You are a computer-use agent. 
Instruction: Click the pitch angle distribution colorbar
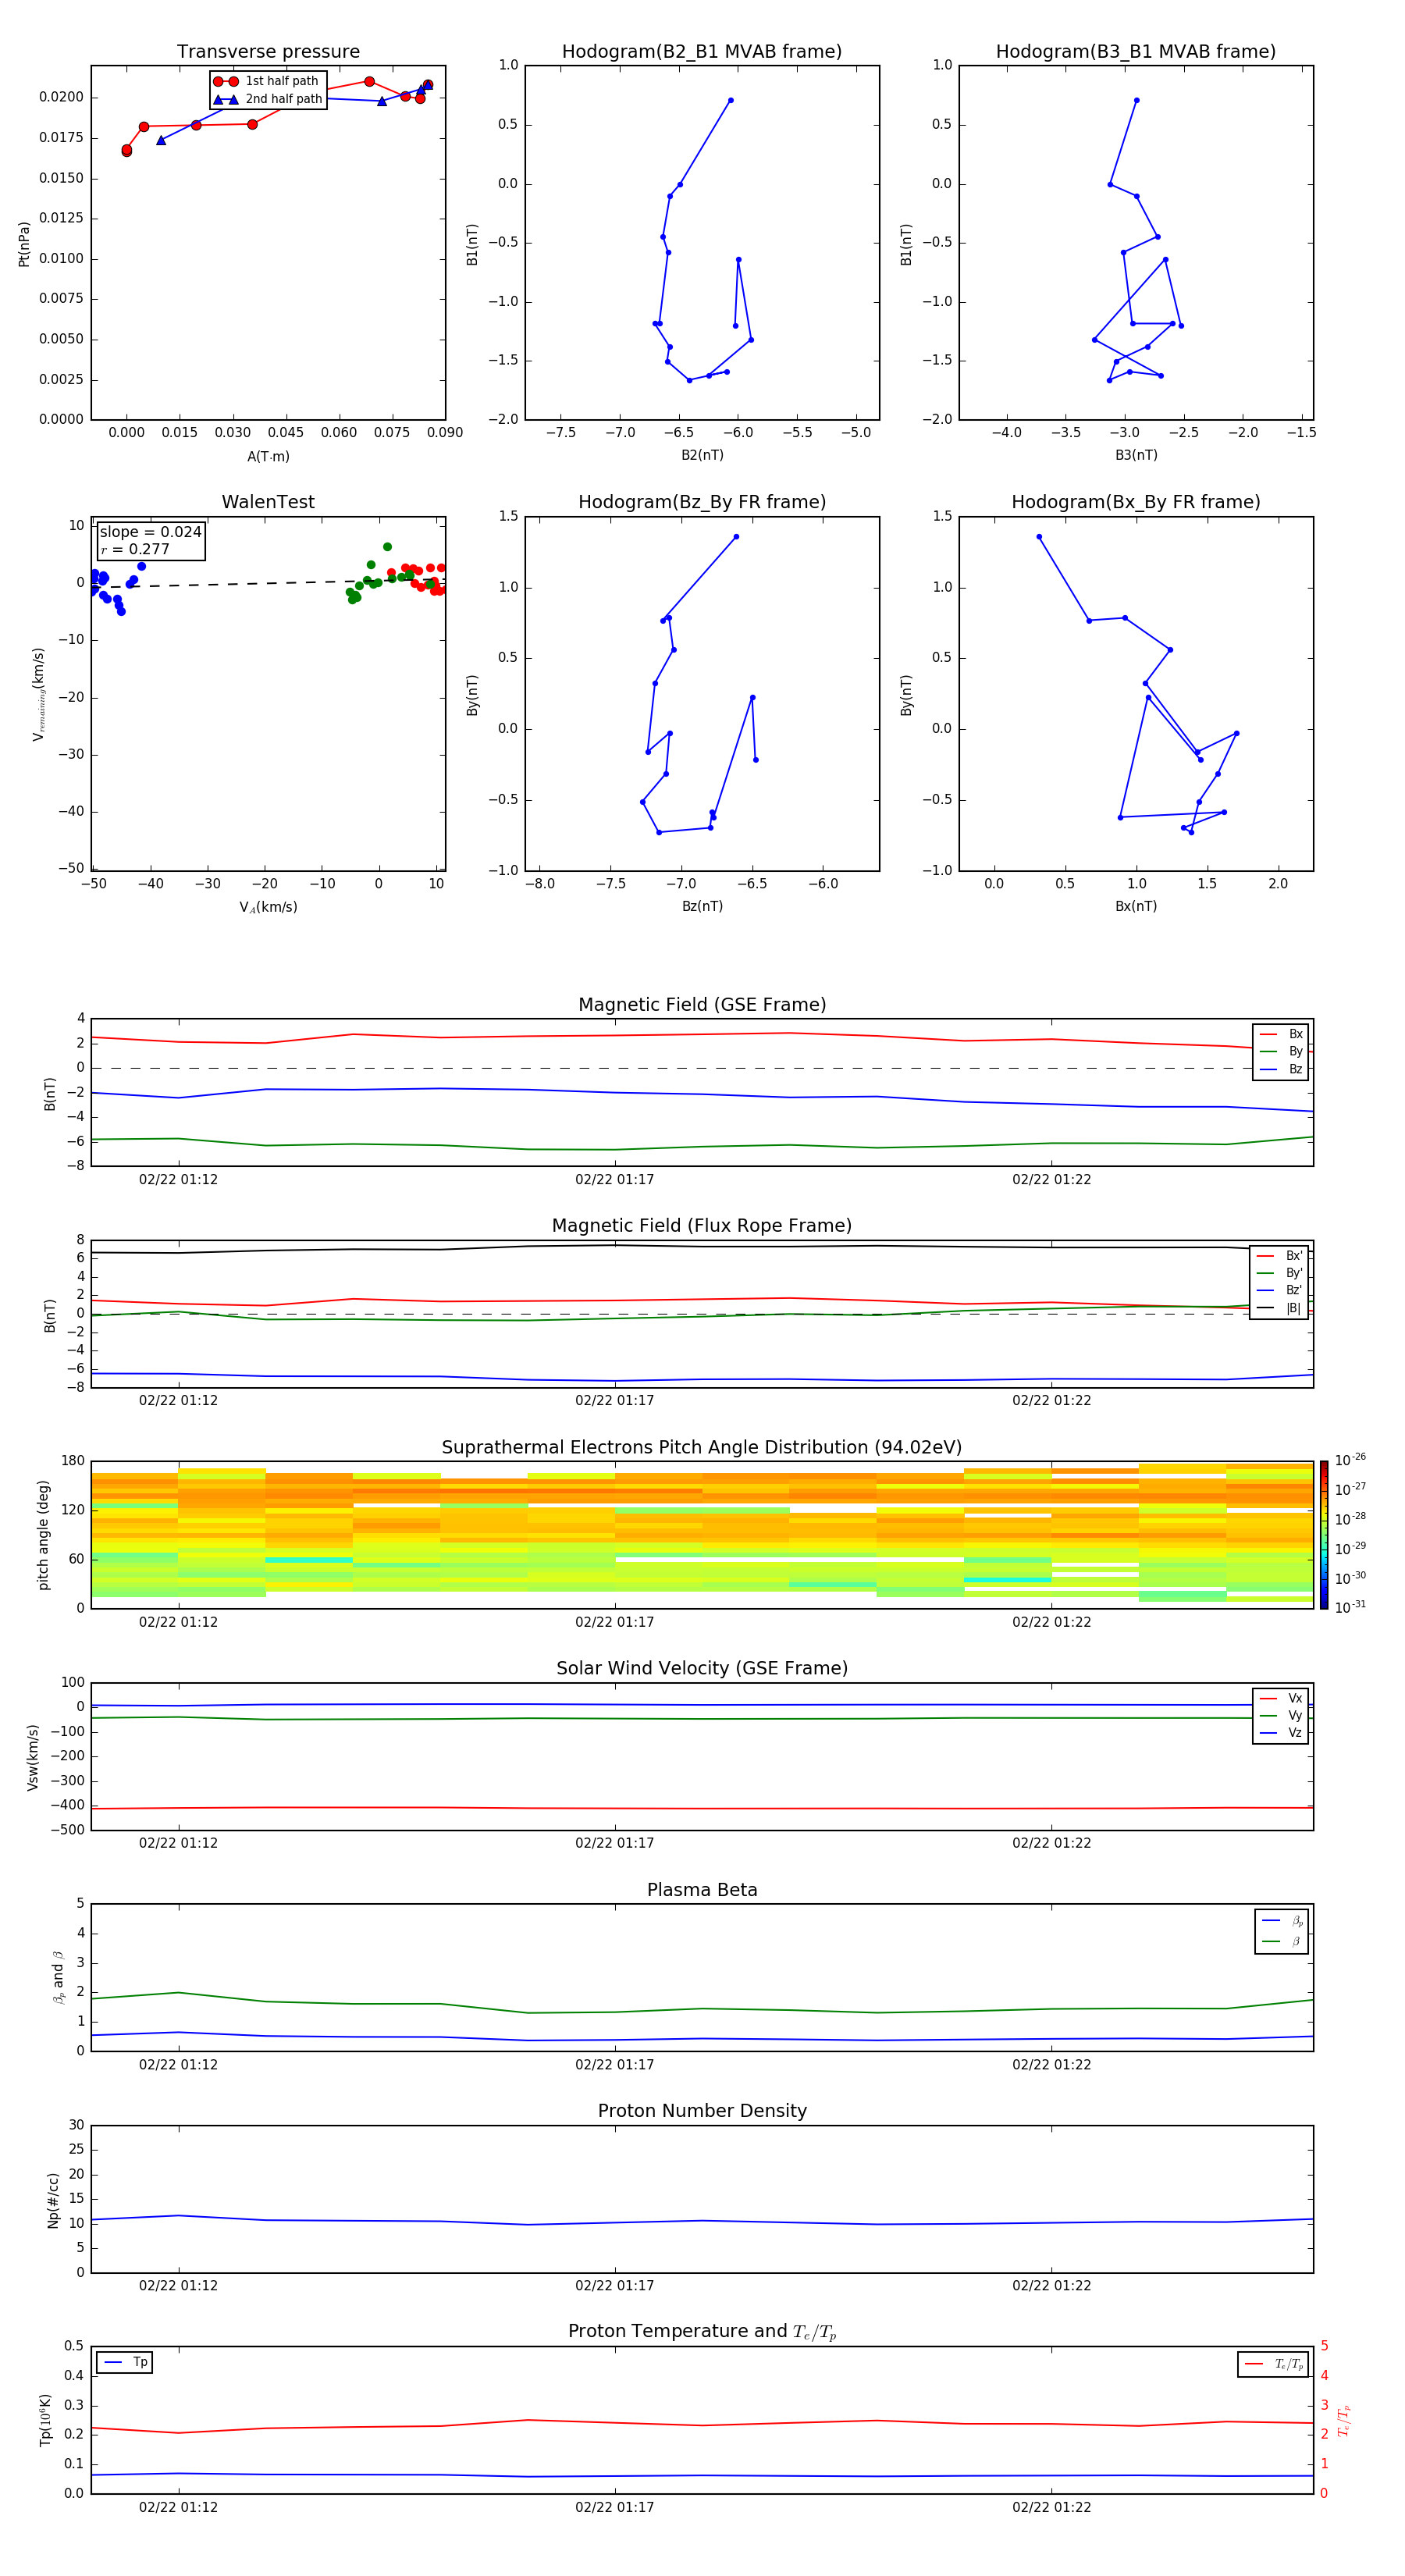[x=1323, y=1535]
